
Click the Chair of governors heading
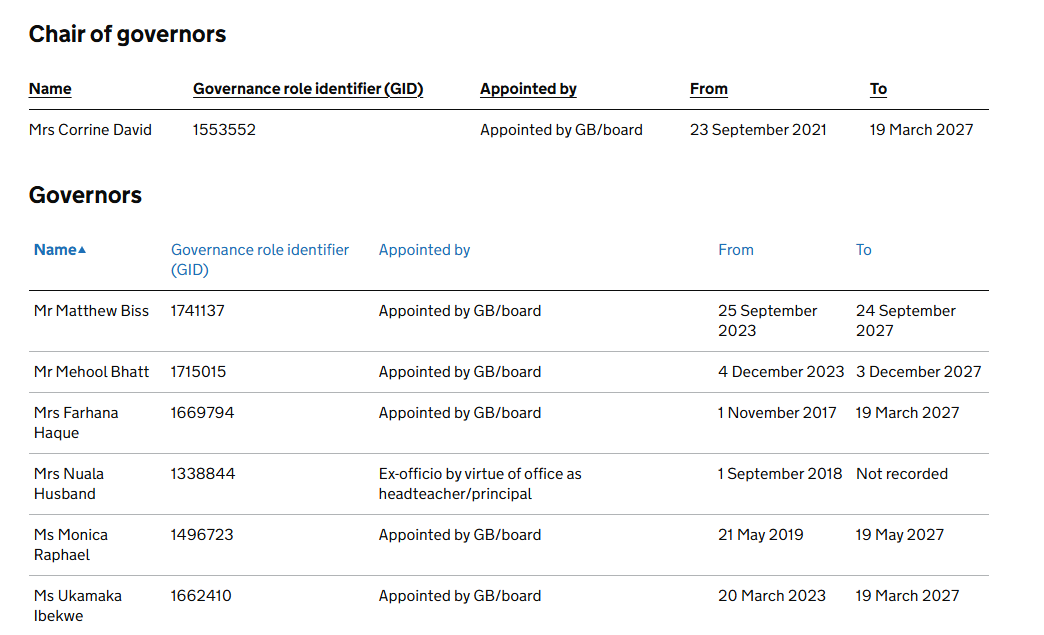(127, 34)
